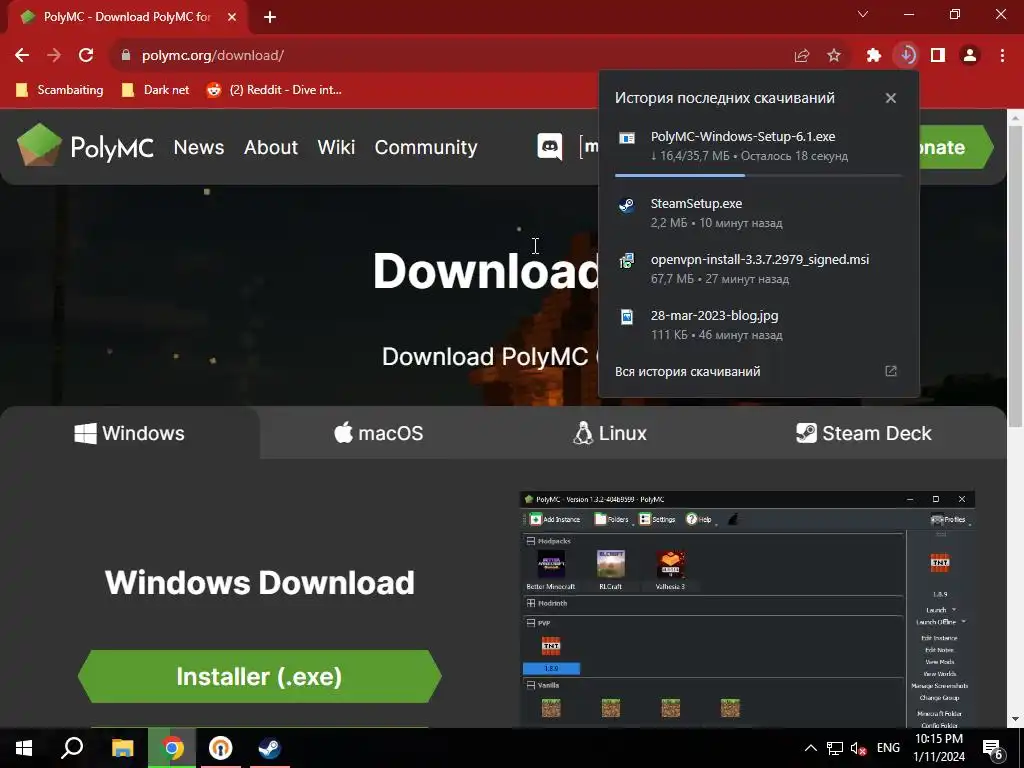
Task: Click the external-link icon for full history
Action: point(891,371)
